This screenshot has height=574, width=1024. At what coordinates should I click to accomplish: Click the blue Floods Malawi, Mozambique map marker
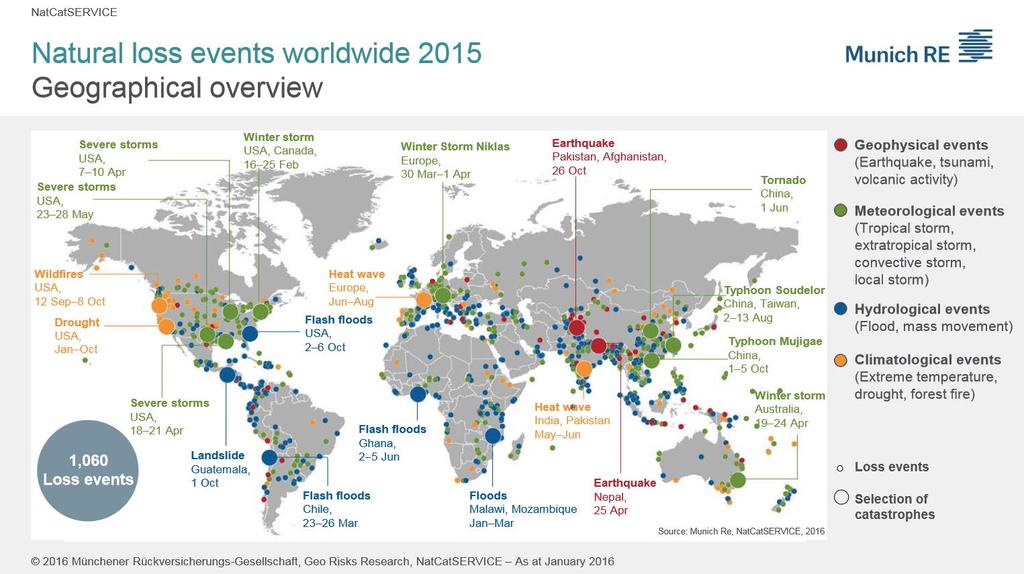492,436
